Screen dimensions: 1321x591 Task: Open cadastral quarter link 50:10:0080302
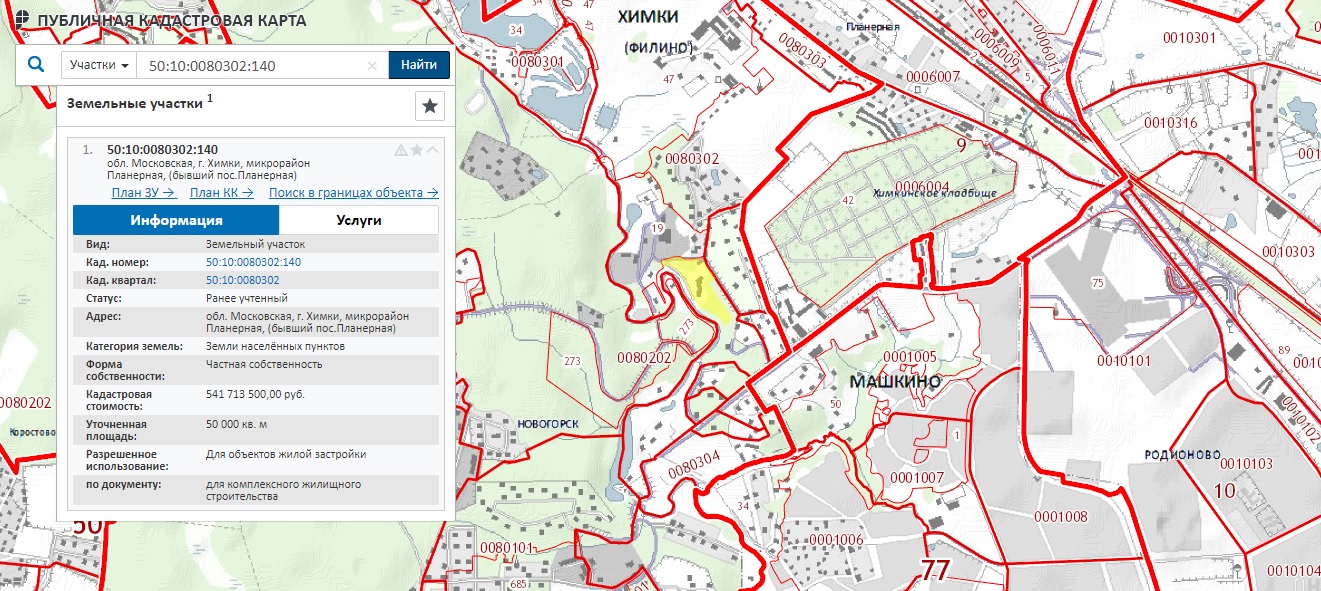[x=242, y=280]
